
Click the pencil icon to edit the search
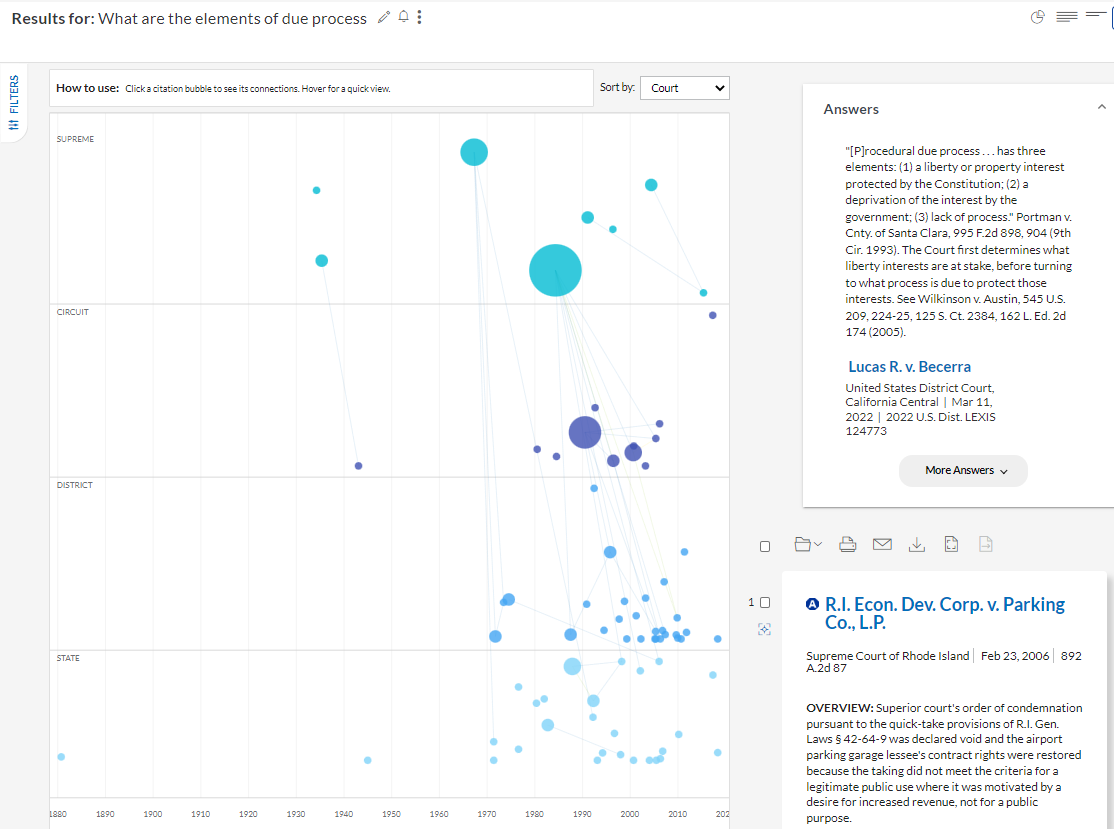(x=384, y=18)
